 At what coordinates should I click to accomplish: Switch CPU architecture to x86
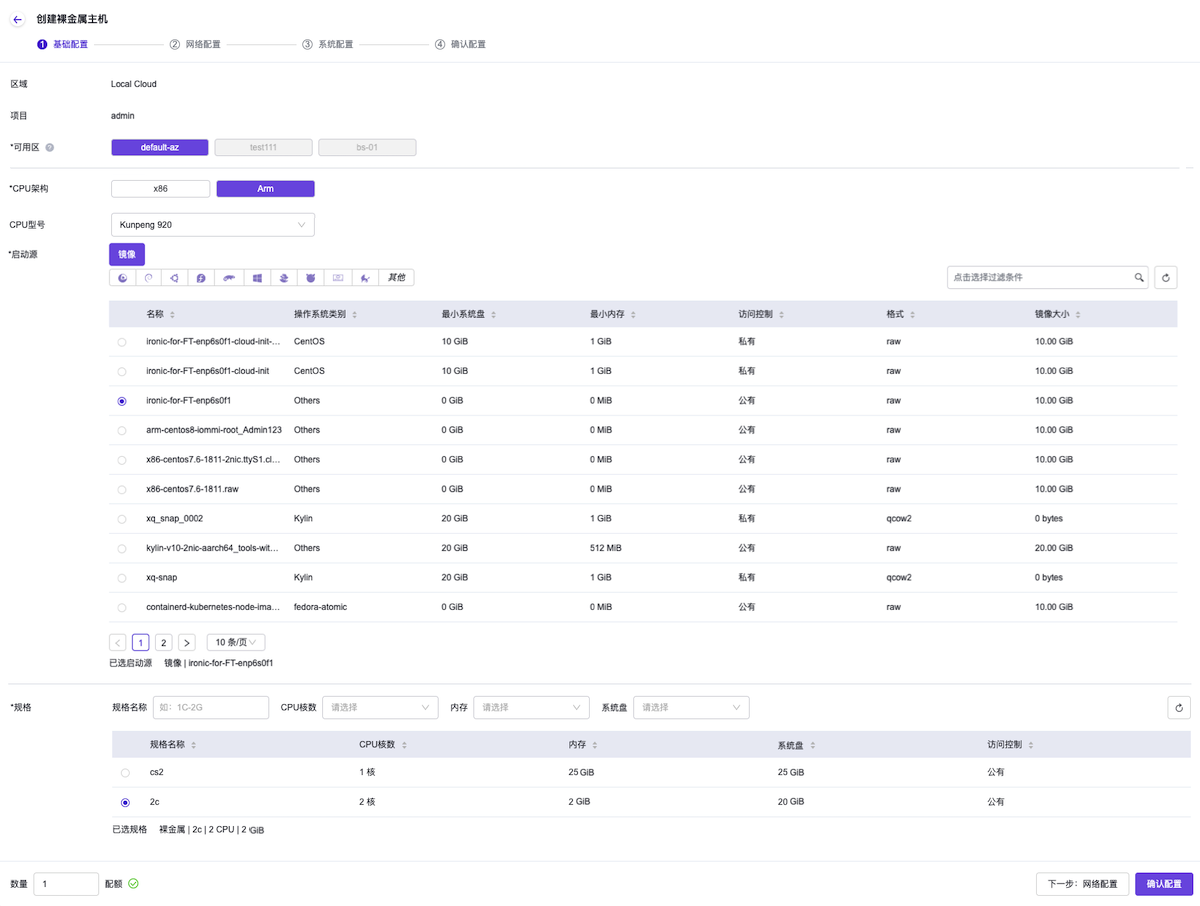pos(160,188)
